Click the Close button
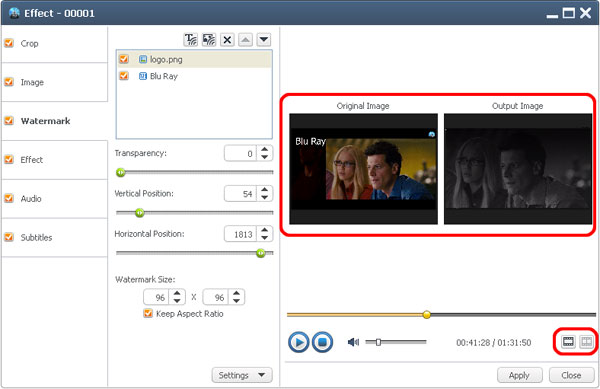600x389 pixels. coord(571,375)
